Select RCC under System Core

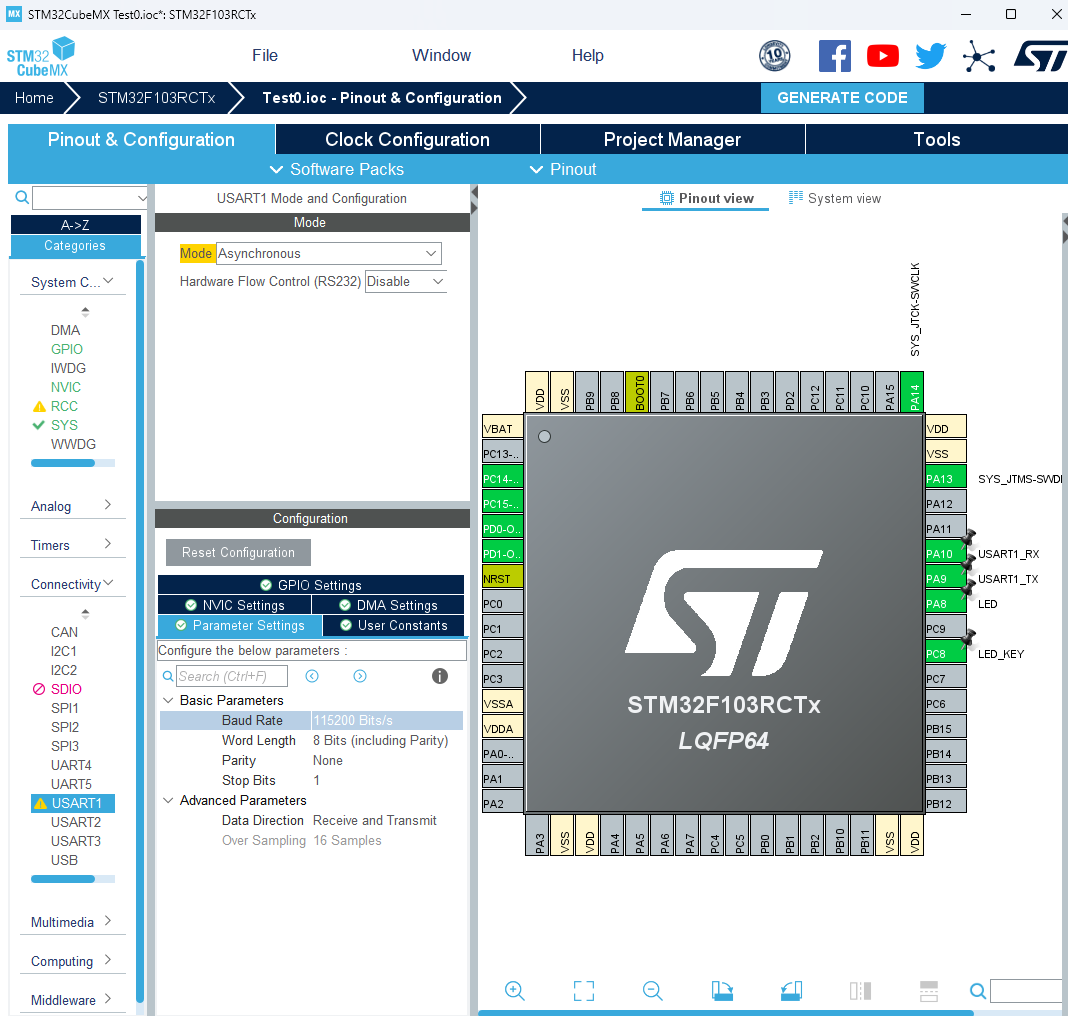click(64, 406)
